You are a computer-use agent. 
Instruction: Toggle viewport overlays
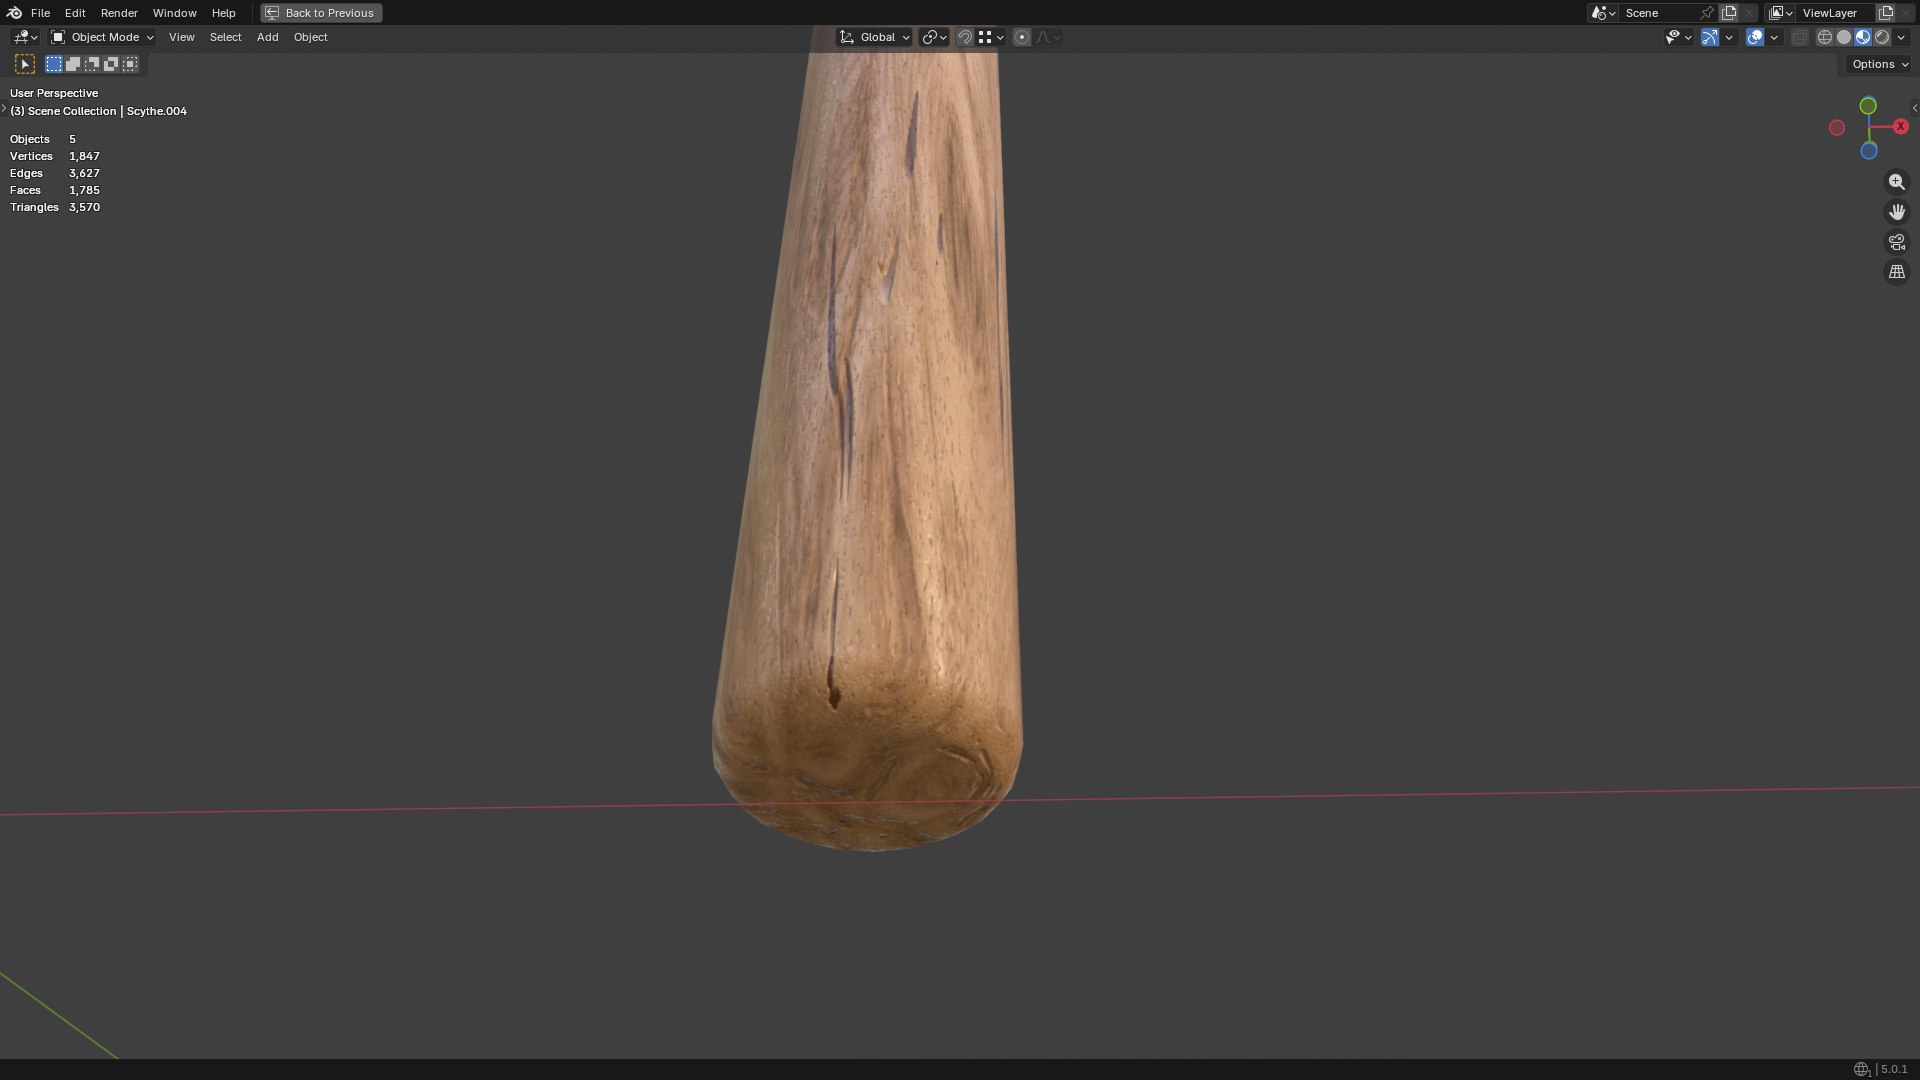pos(1755,37)
